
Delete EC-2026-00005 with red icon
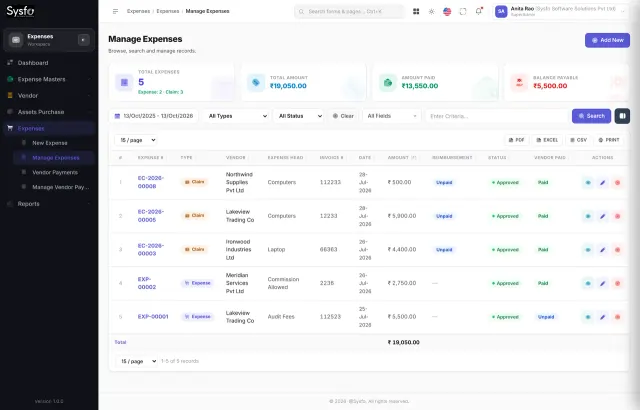click(x=618, y=216)
